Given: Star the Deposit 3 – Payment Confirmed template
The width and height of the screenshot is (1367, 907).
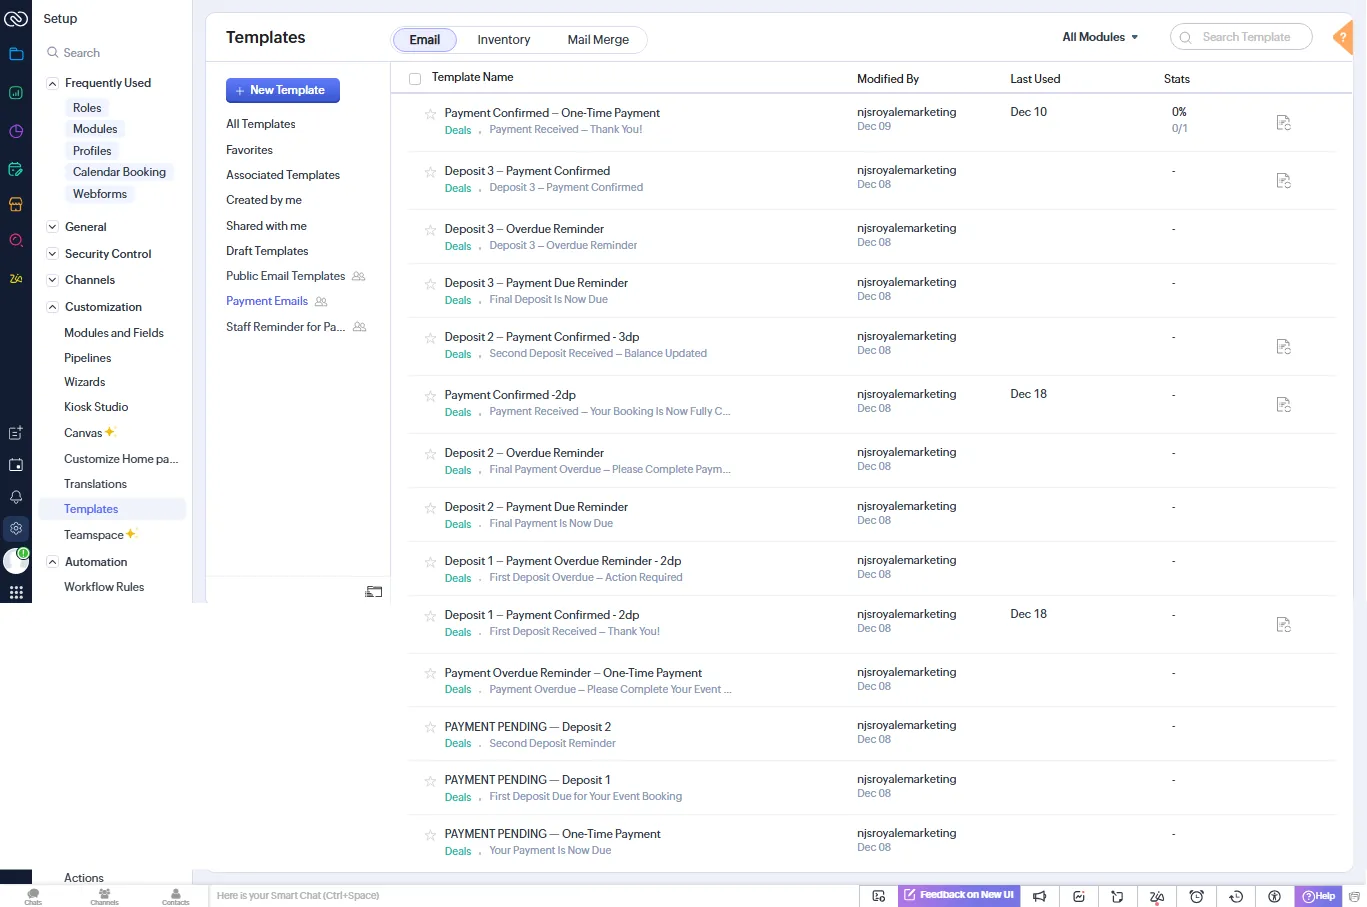Looking at the screenshot, I should point(430,172).
